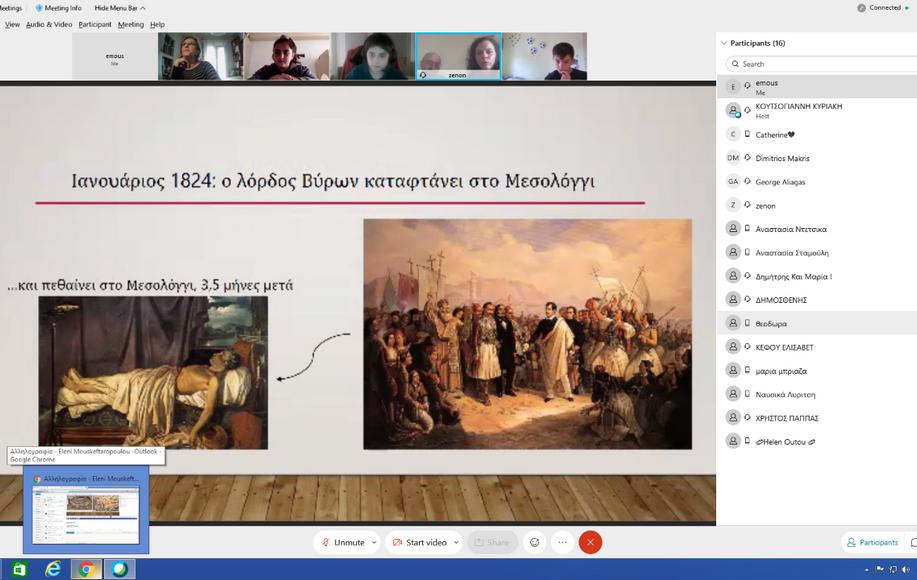The width and height of the screenshot is (917, 580).
Task: Click Hide Menu Bar
Action: 120,8
